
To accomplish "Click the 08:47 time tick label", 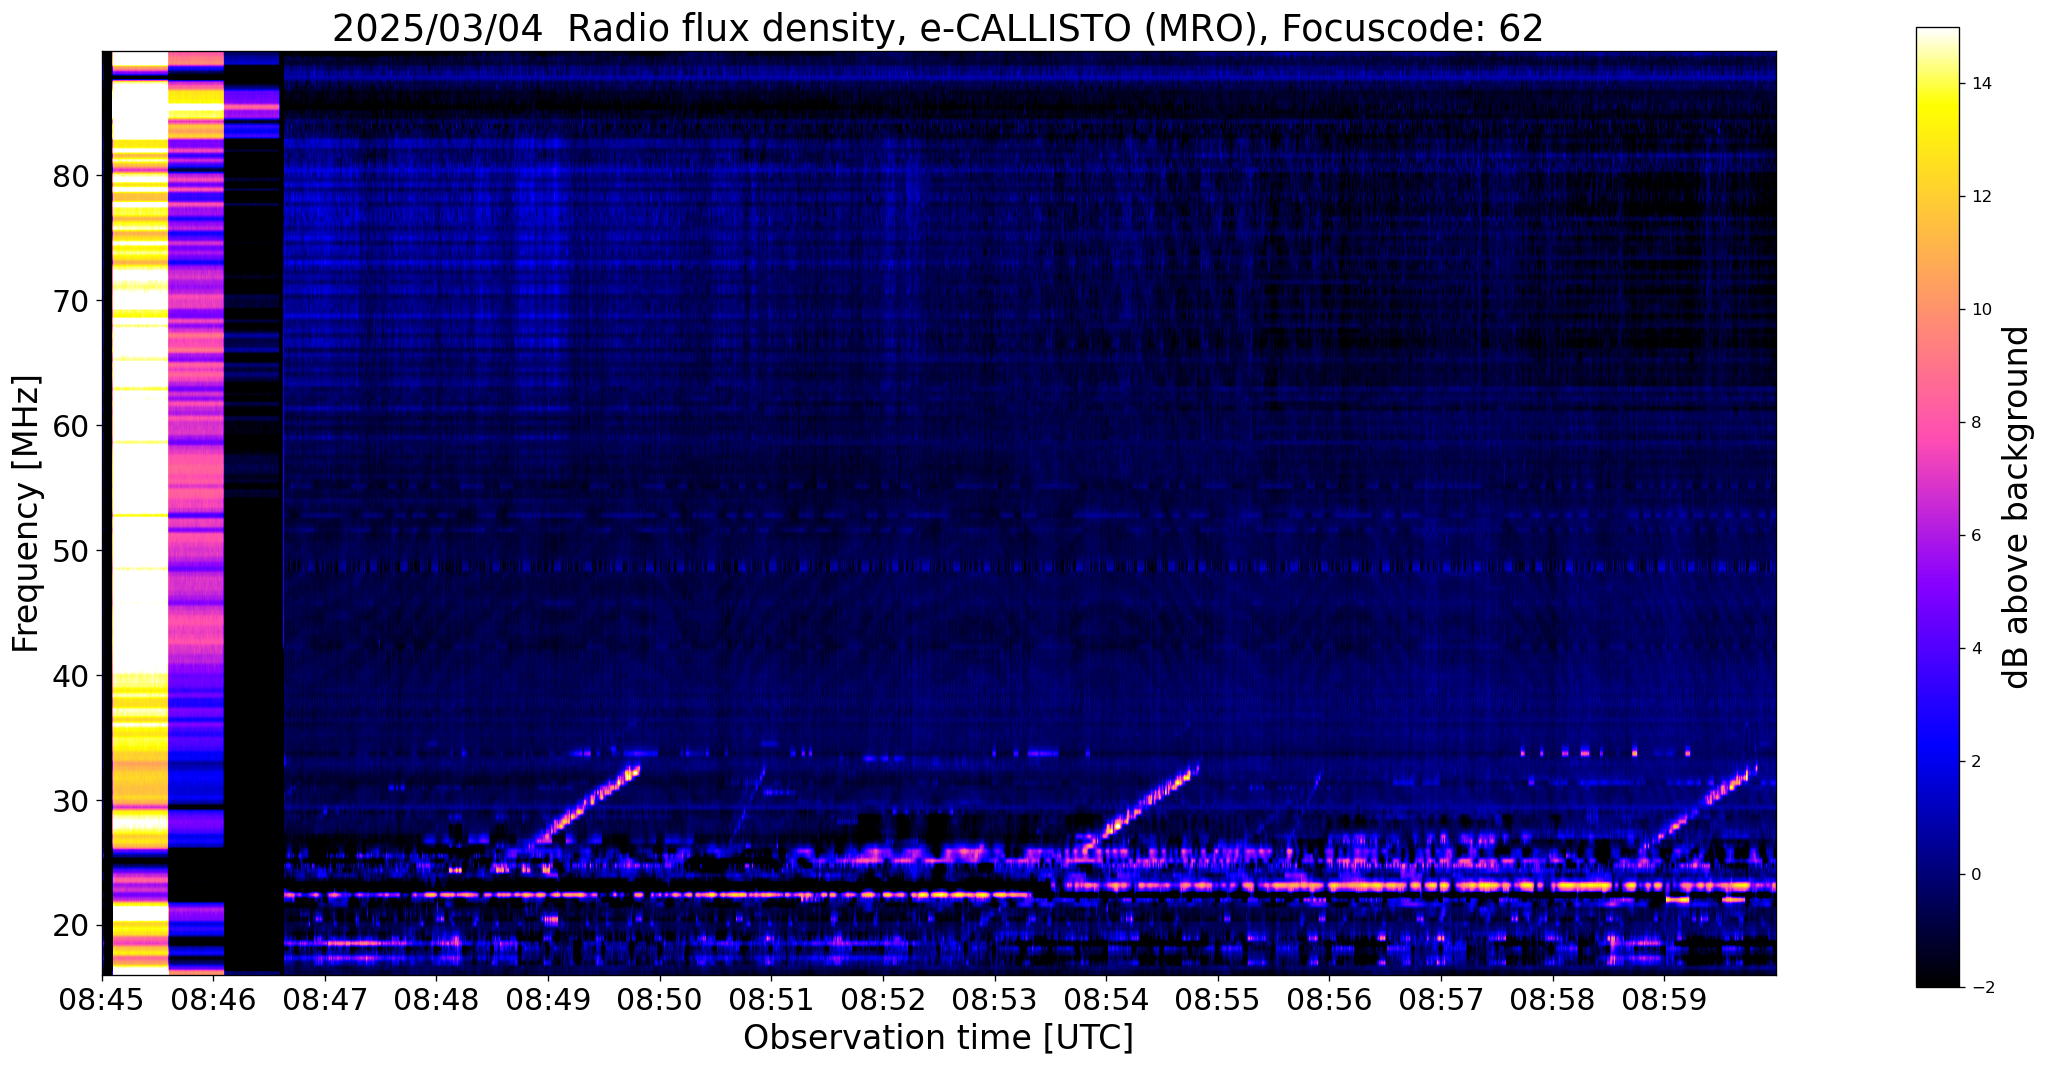I will [325, 1000].
